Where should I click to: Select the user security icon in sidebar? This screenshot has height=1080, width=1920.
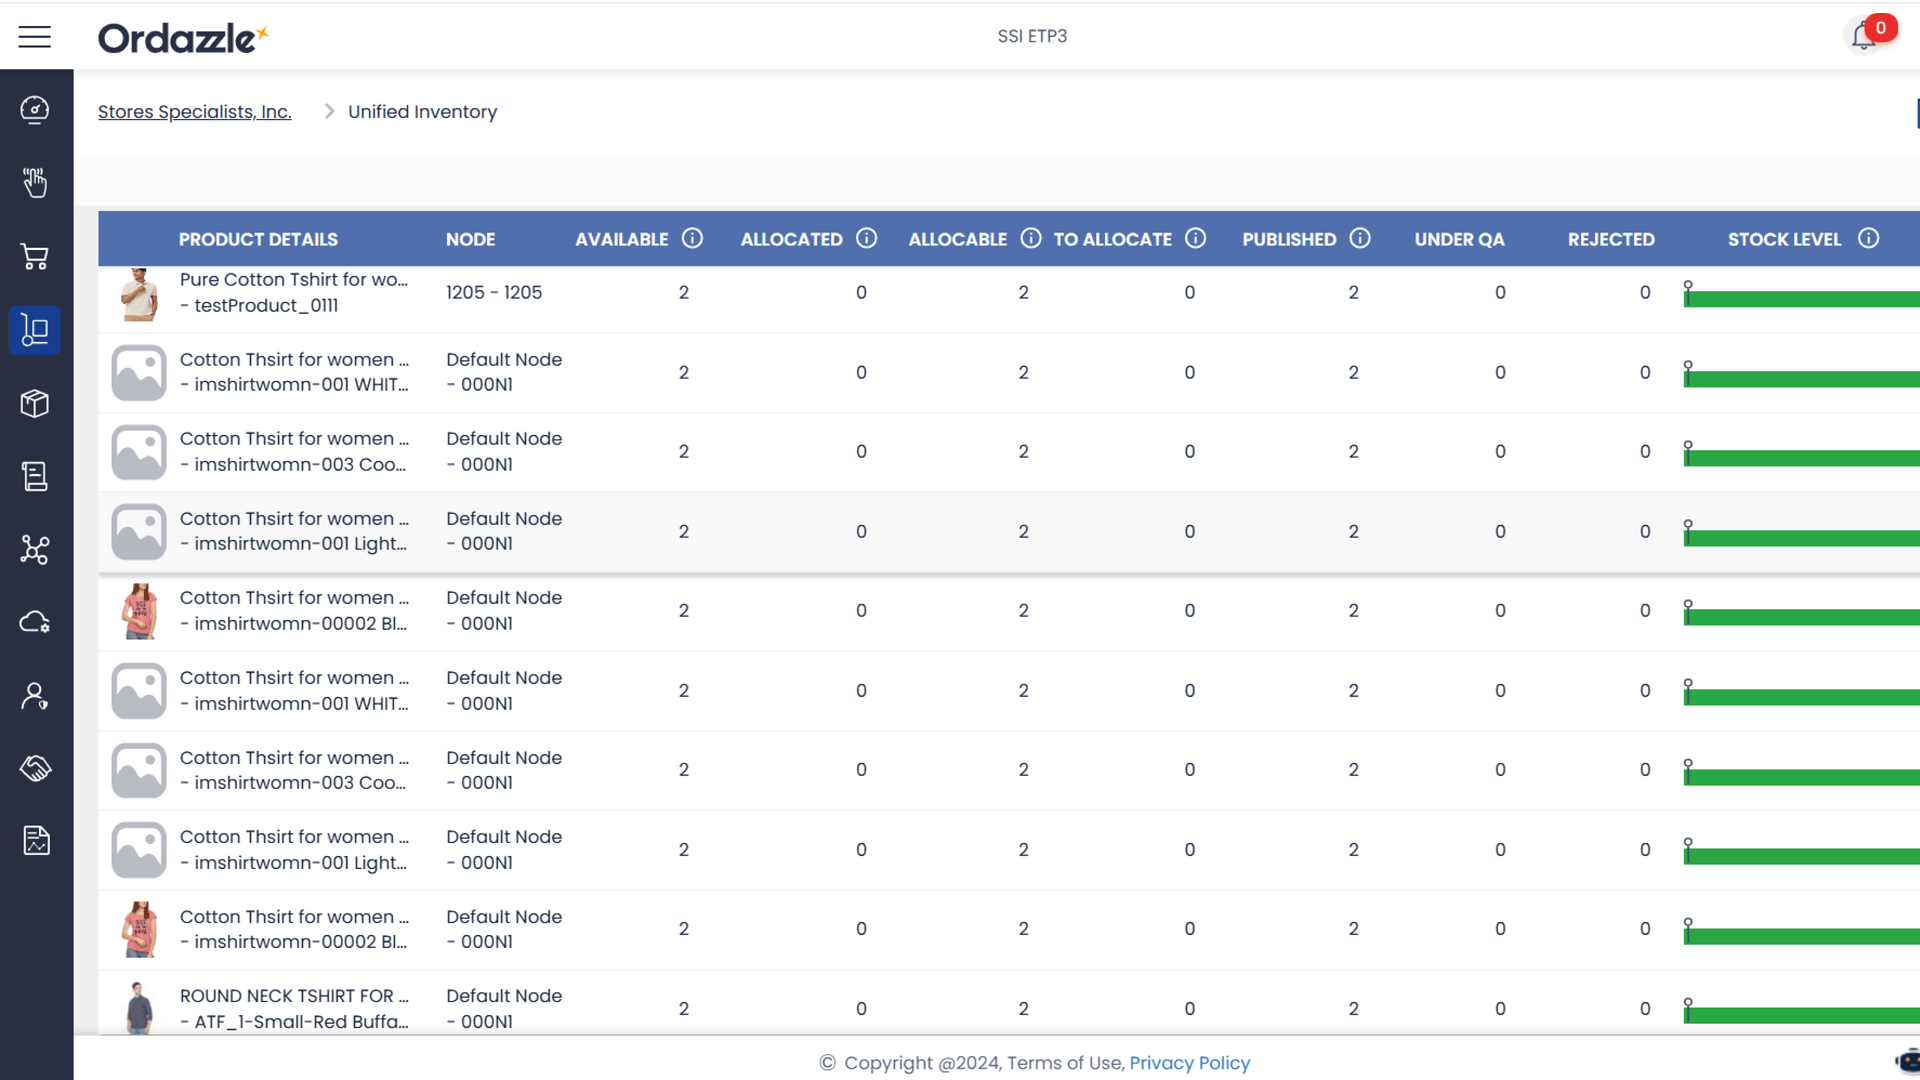[35, 695]
